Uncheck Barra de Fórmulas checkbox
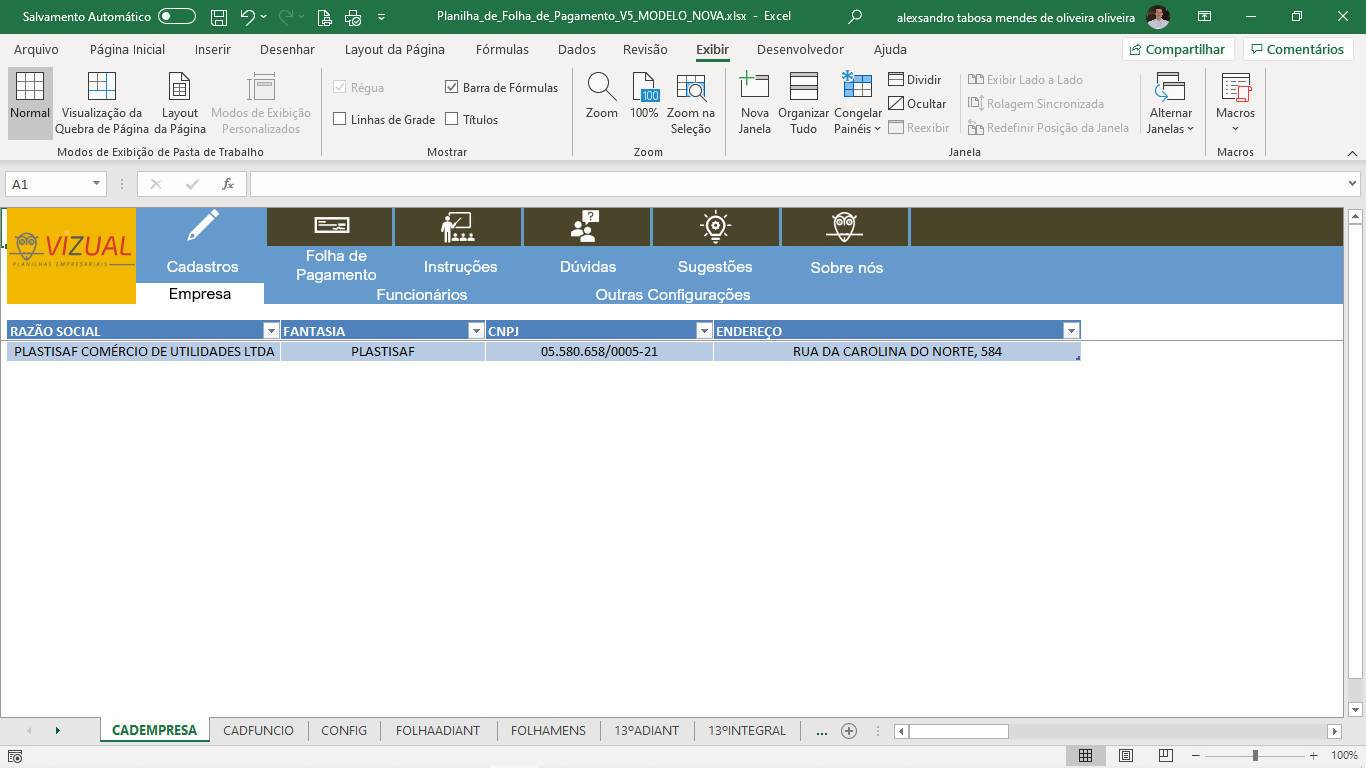Viewport: 1366px width, 768px height. tap(452, 88)
